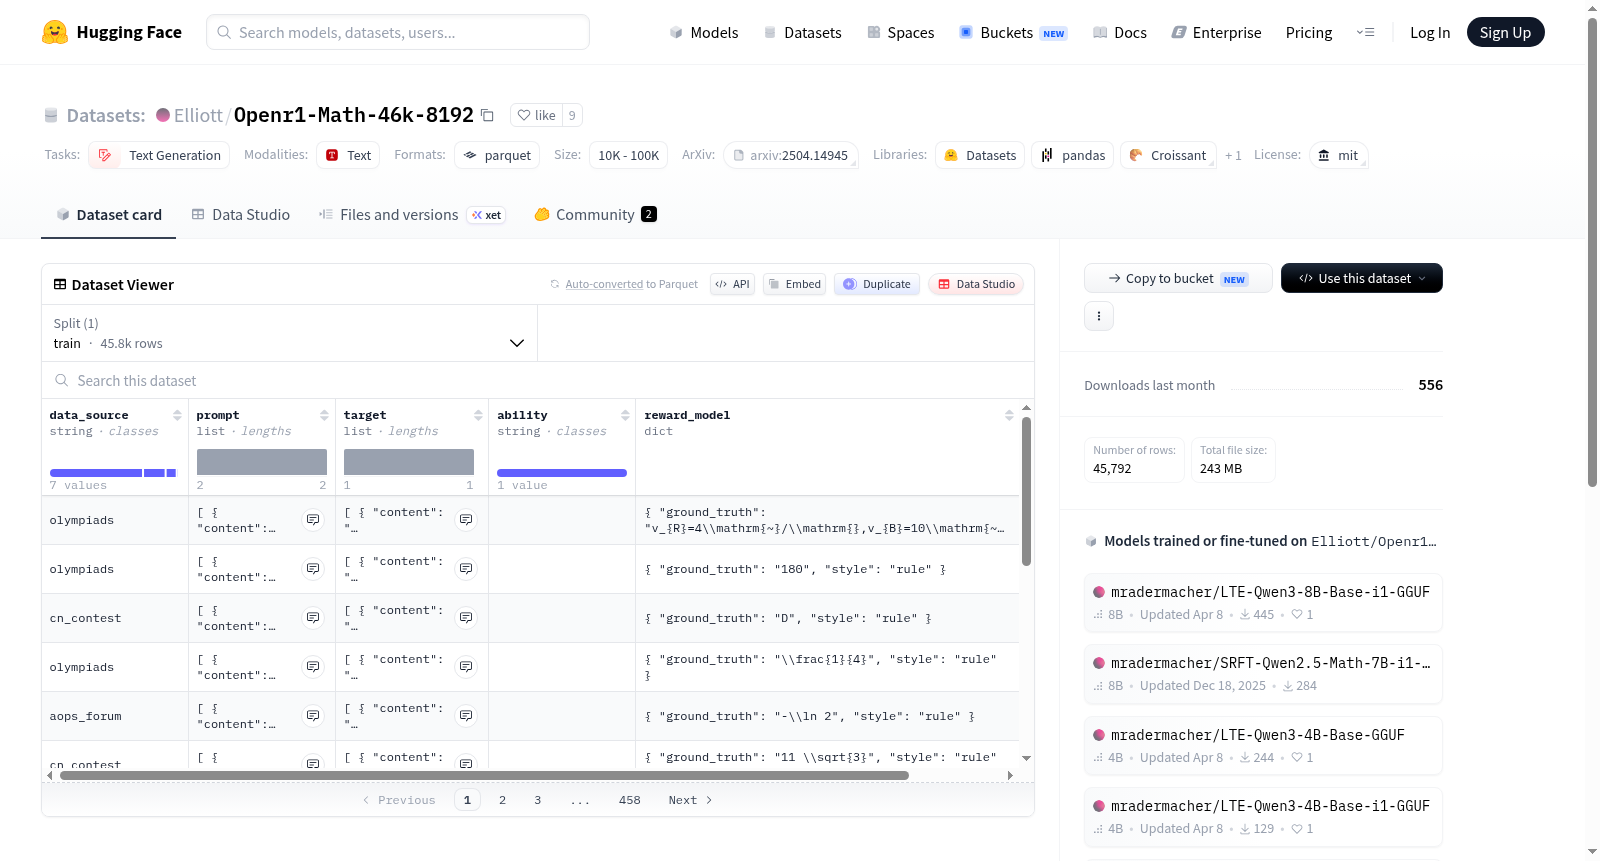This screenshot has width=1600, height=861.
Task: Click the Search this dataset field
Action: click(538, 381)
